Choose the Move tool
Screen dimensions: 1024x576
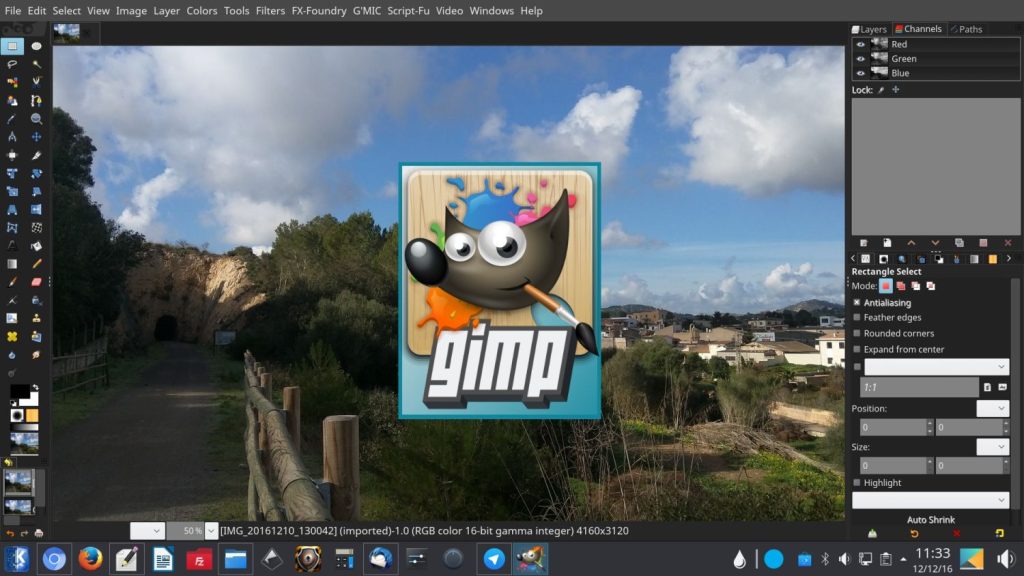point(36,137)
